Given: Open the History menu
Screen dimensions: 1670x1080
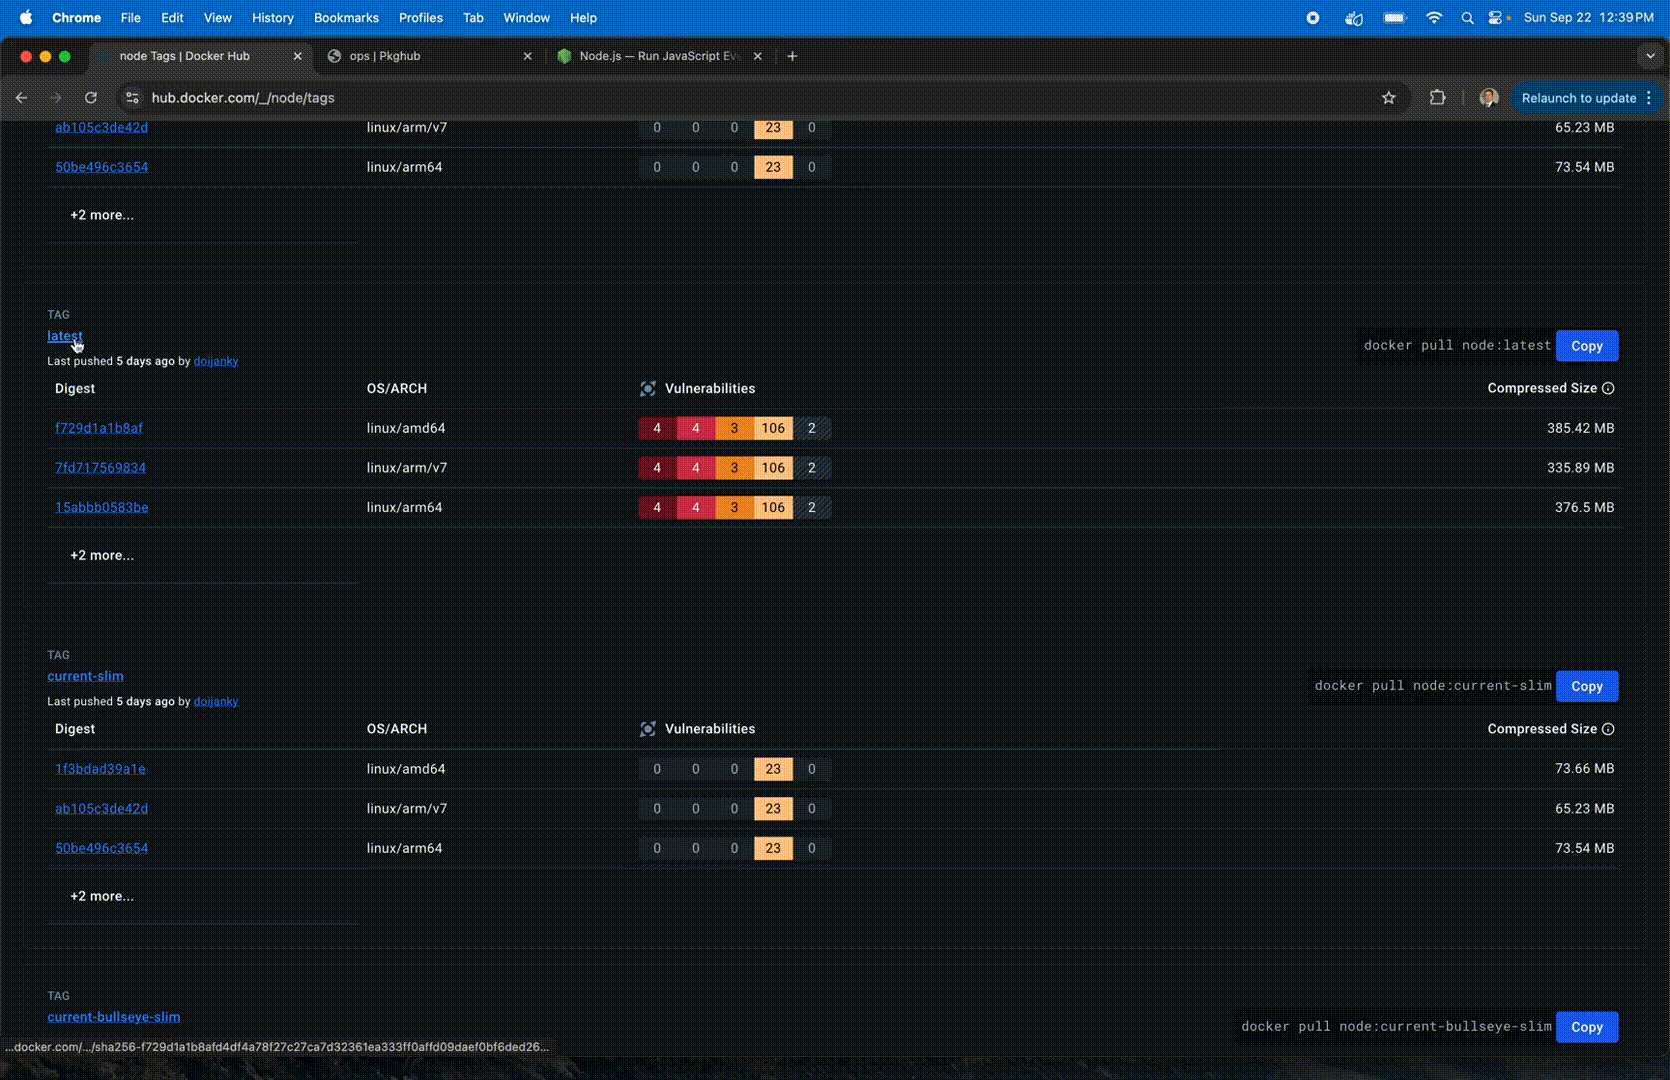Looking at the screenshot, I should (272, 17).
